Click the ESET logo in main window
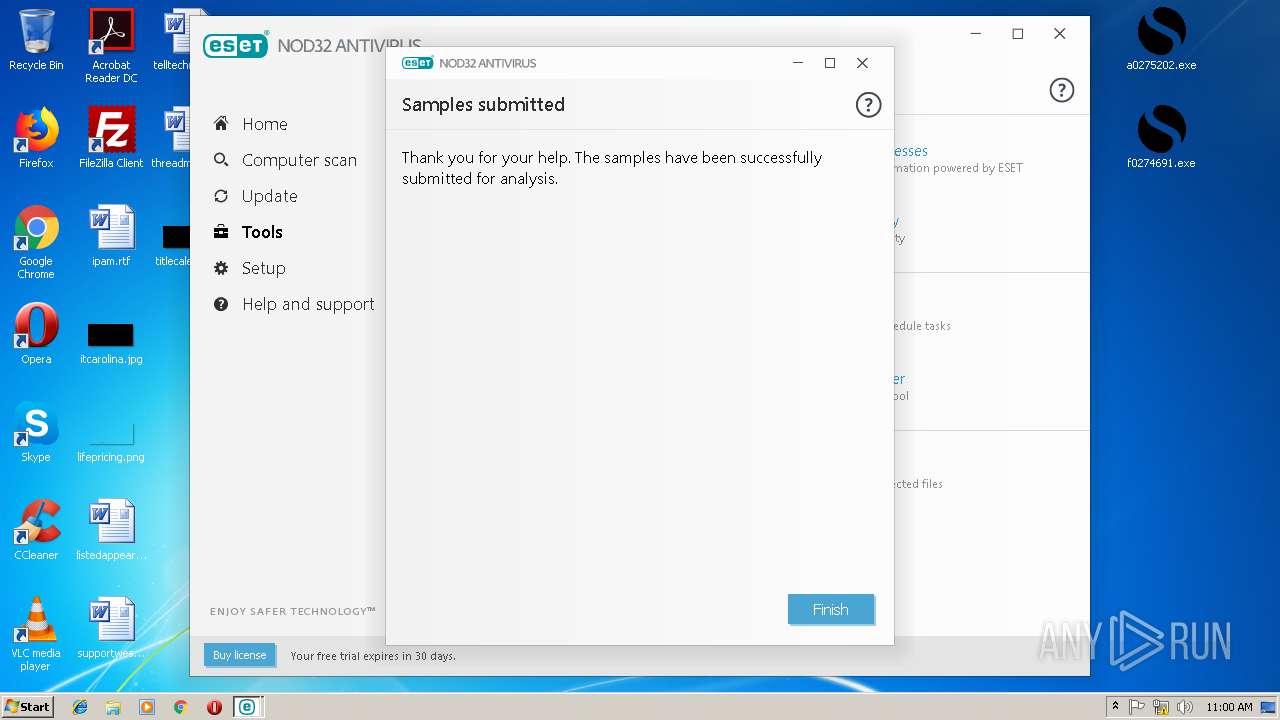The image size is (1280, 720). pos(235,45)
